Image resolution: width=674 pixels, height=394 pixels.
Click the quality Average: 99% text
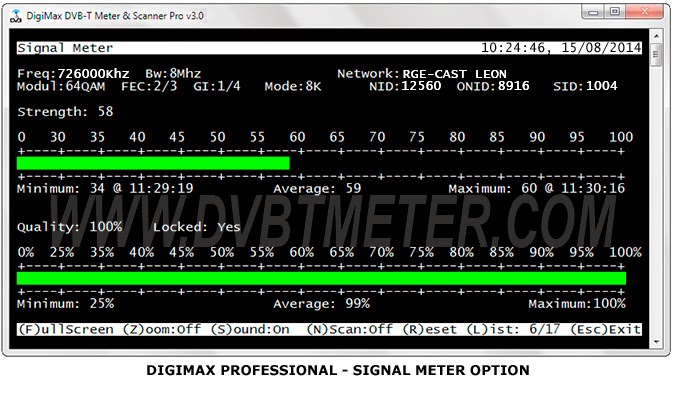coord(322,304)
